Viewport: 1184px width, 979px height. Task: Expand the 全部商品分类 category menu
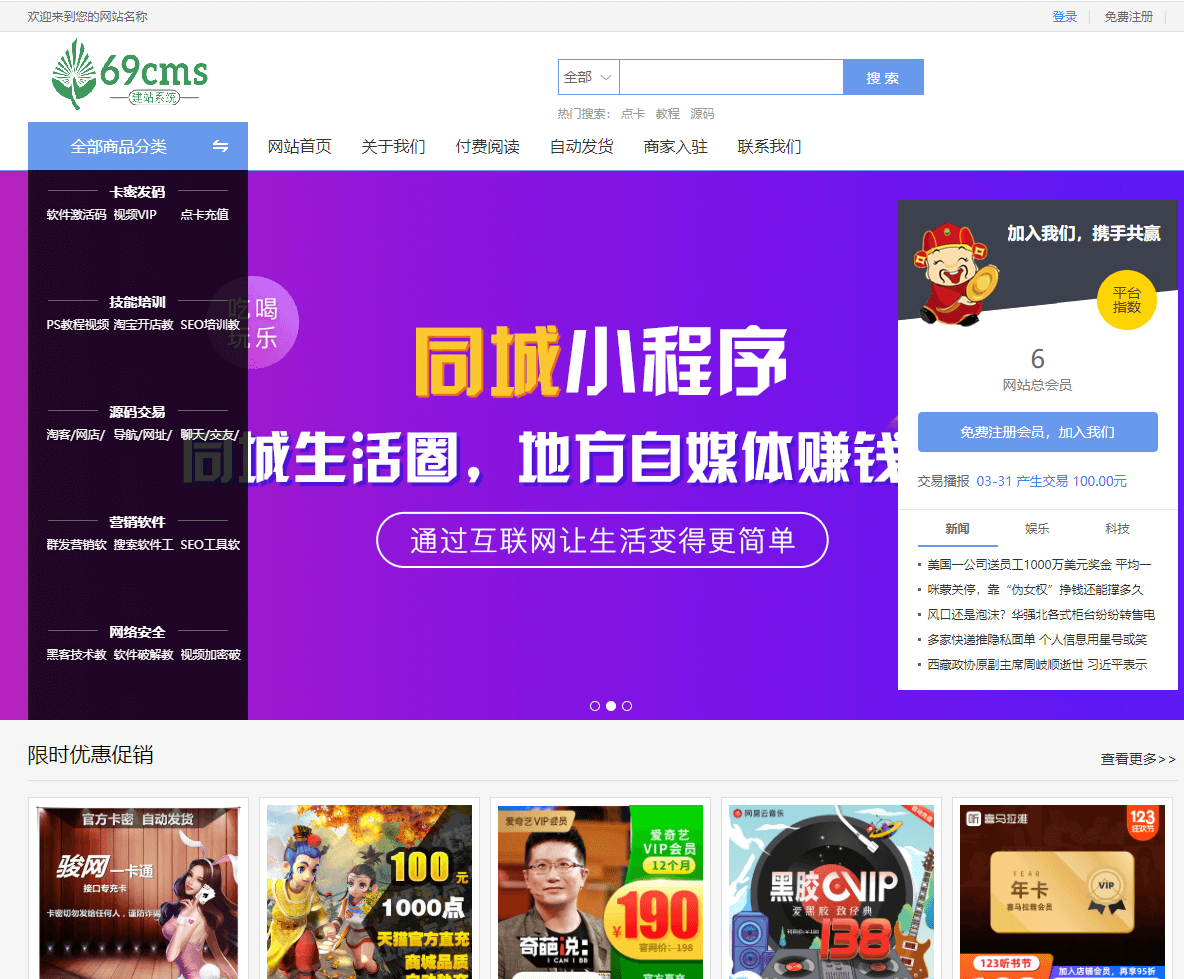tap(119, 147)
